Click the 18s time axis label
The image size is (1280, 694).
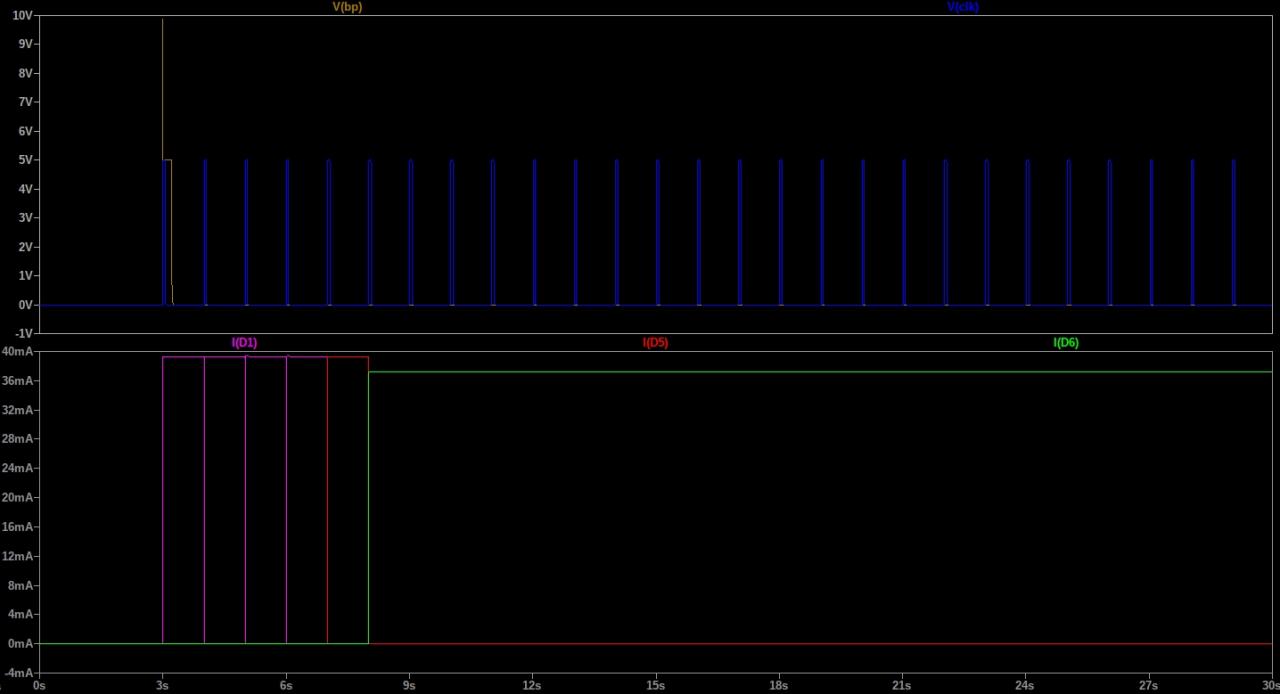[778, 686]
